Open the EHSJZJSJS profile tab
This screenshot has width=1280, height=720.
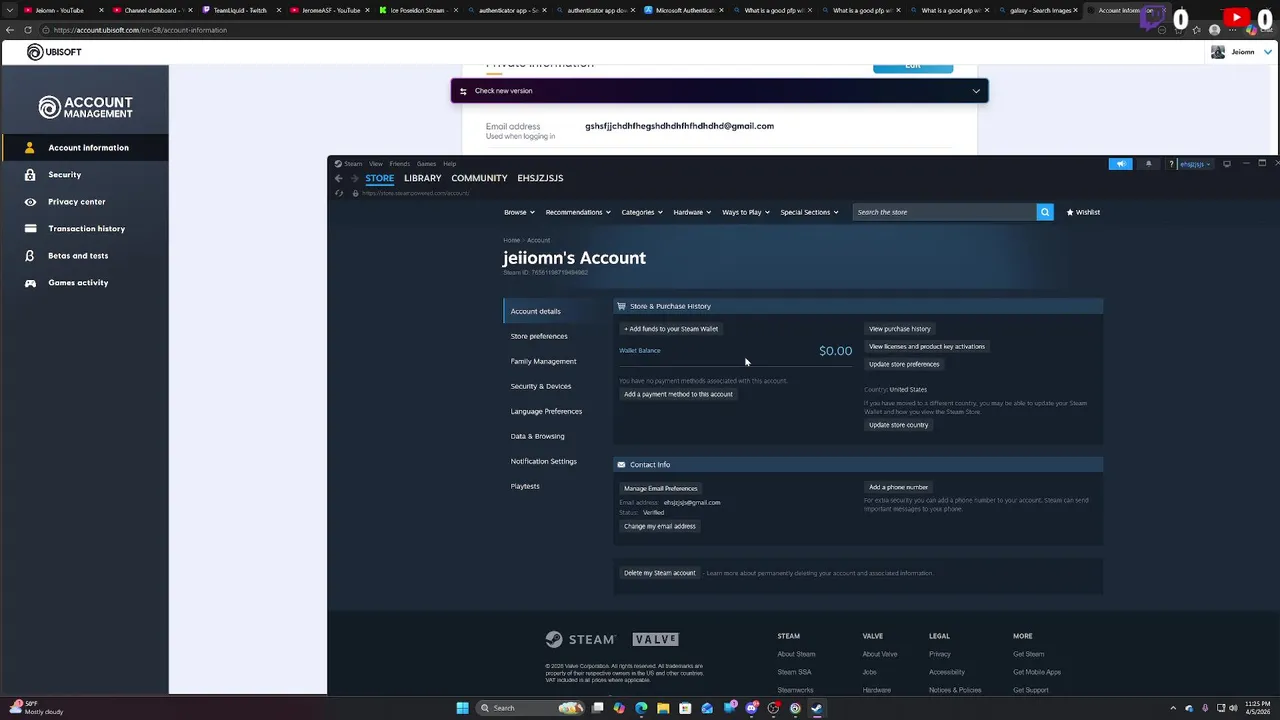coord(540,178)
